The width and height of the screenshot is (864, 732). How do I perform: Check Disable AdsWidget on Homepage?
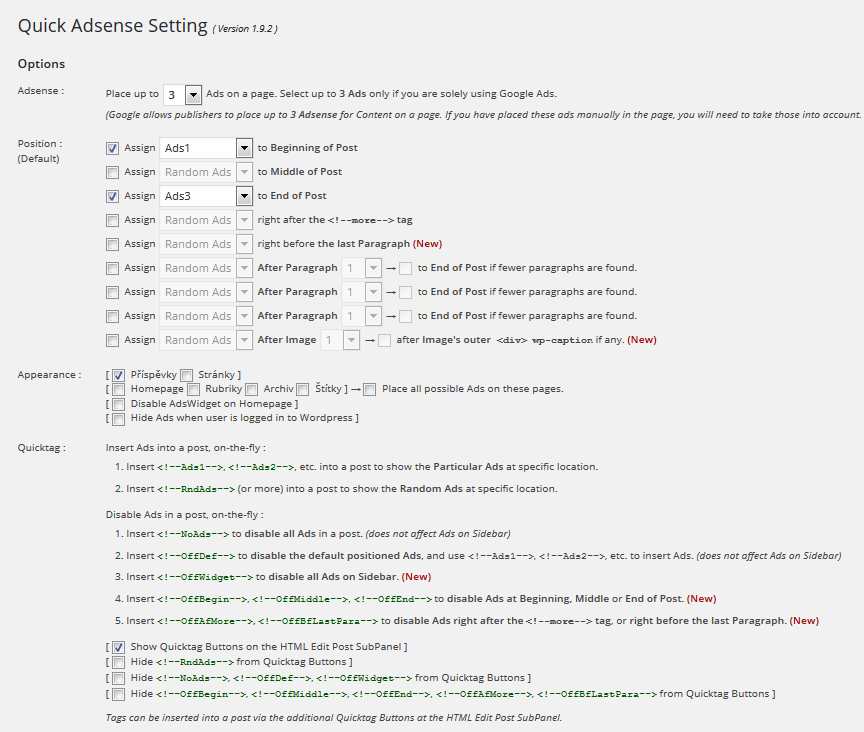coord(119,404)
